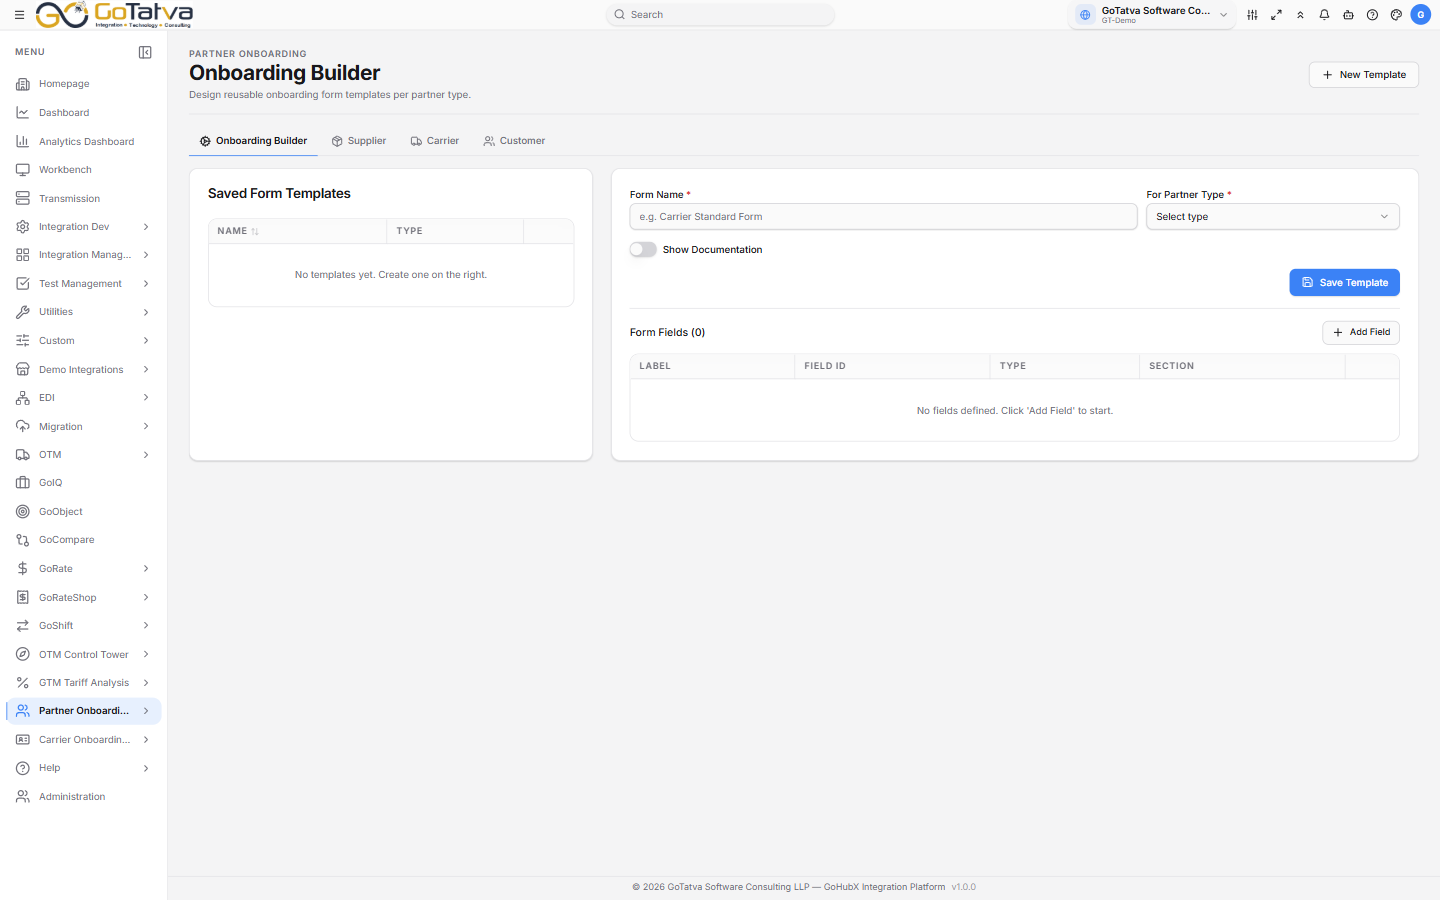Toggle fullscreen expand icon
Screen dimensions: 1440x900
click(1276, 15)
